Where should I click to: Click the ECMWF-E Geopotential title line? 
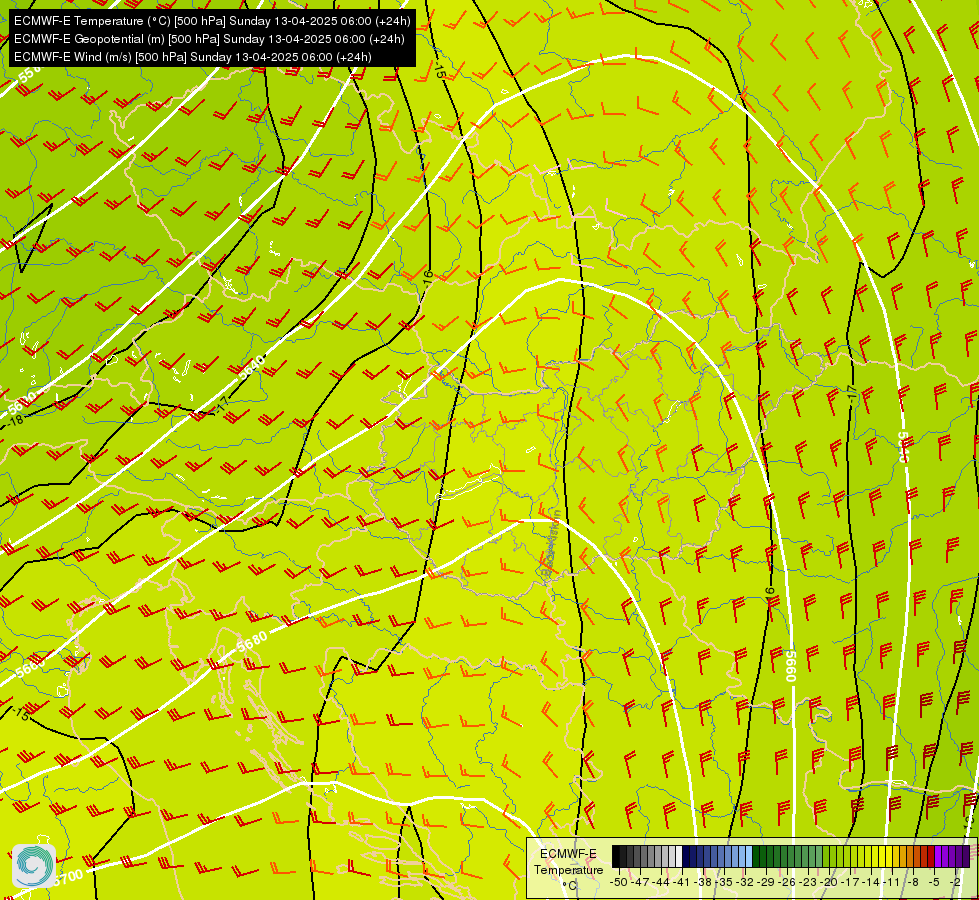click(x=209, y=39)
